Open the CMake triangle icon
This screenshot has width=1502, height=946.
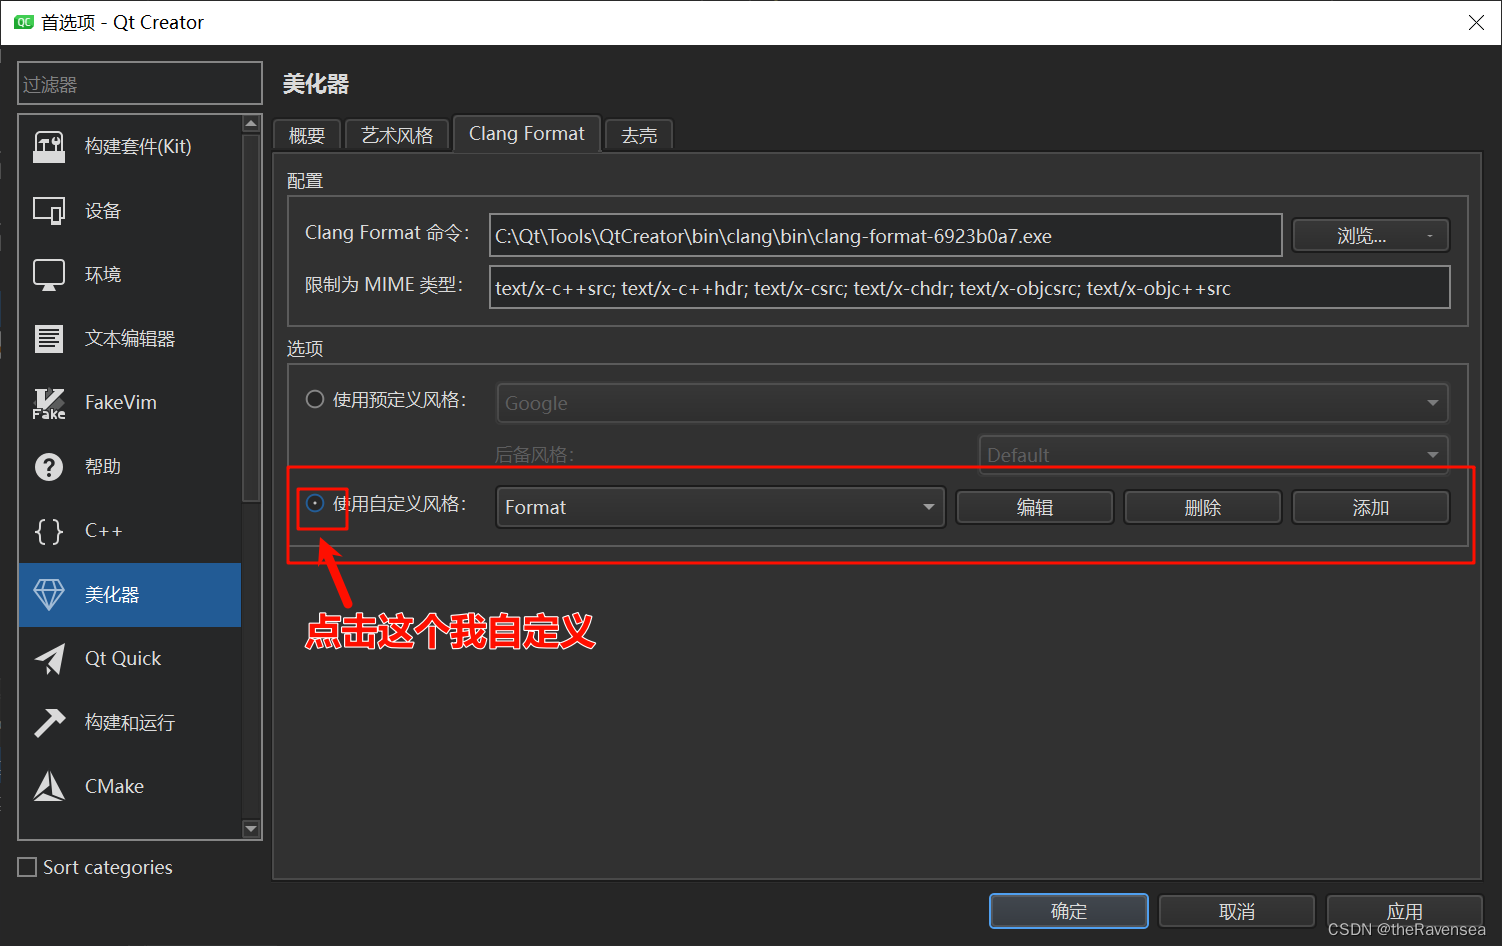point(49,787)
